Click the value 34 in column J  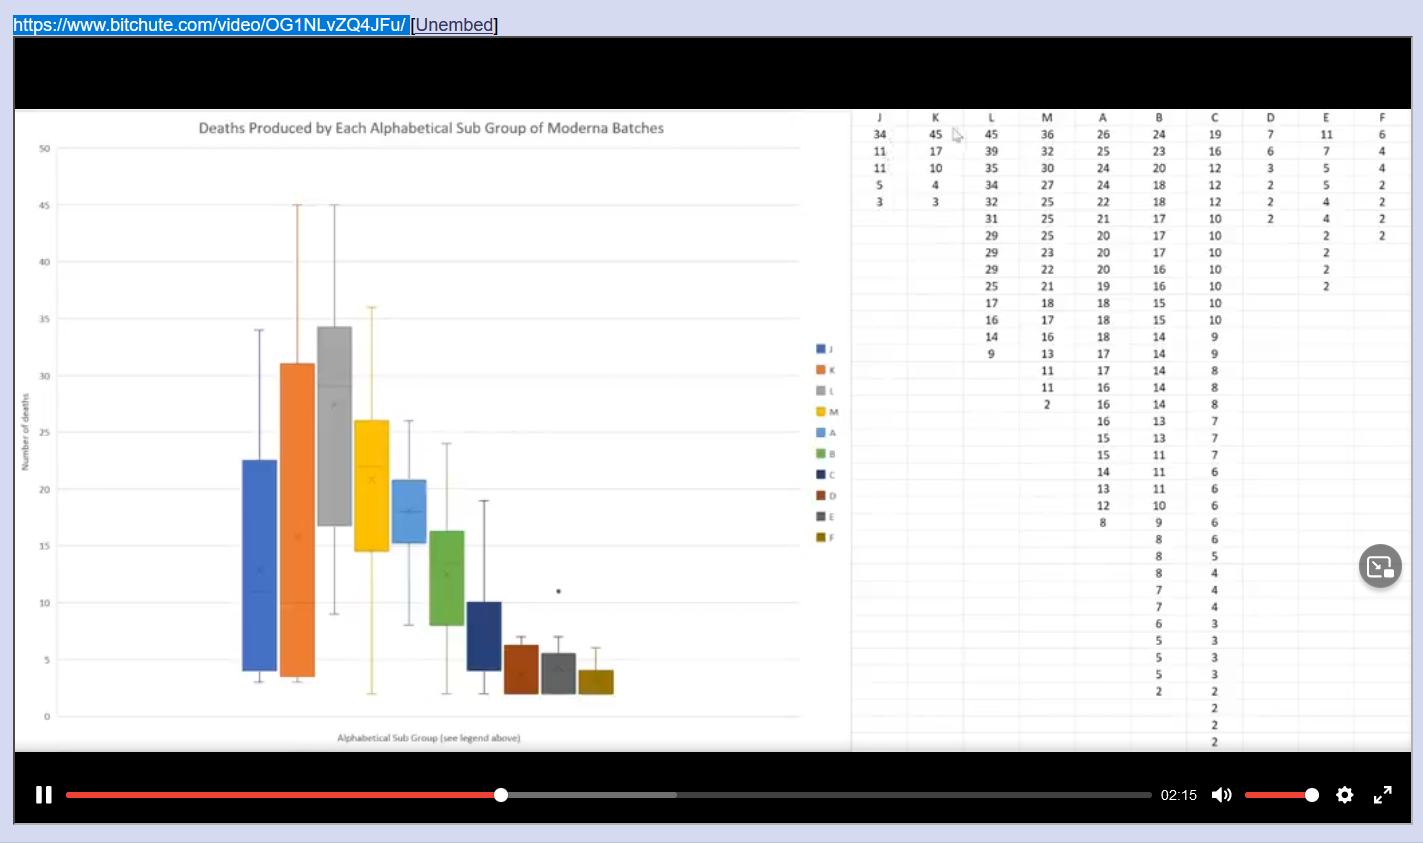[x=880, y=134]
